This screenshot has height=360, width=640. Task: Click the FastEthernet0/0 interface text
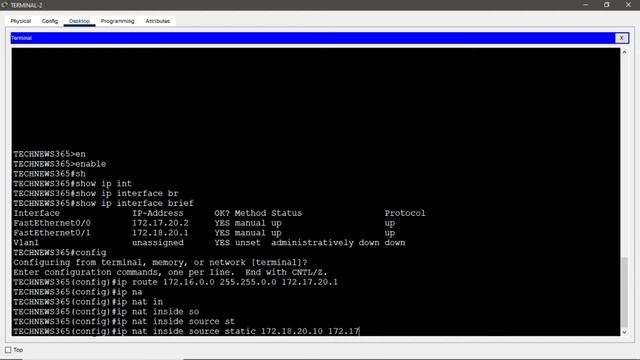[52, 223]
